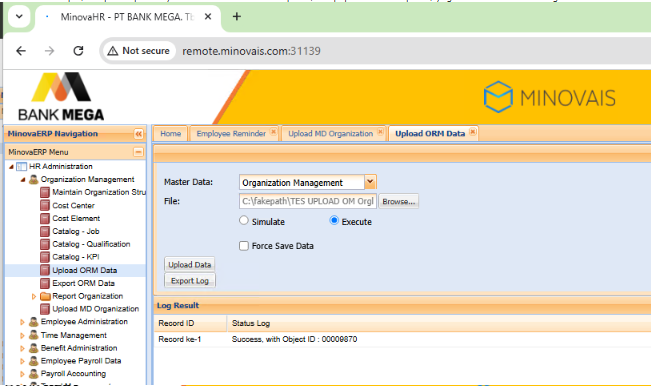Click the Not secure warning icon
The image size is (651, 386).
point(113,51)
